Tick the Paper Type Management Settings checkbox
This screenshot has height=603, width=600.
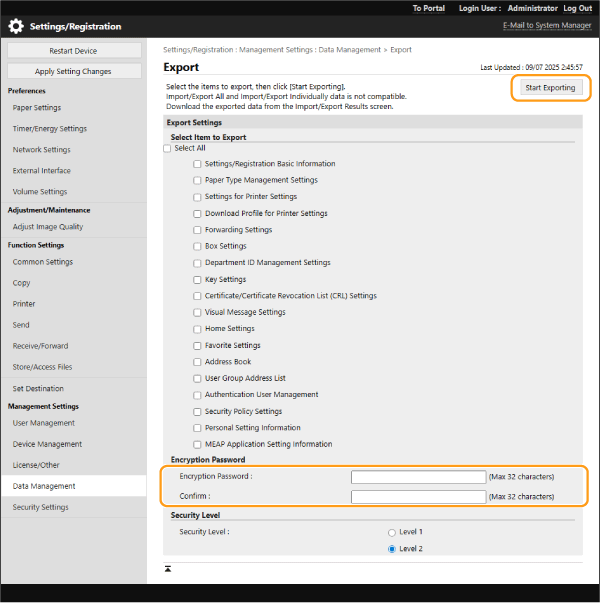pyautogui.click(x=198, y=180)
